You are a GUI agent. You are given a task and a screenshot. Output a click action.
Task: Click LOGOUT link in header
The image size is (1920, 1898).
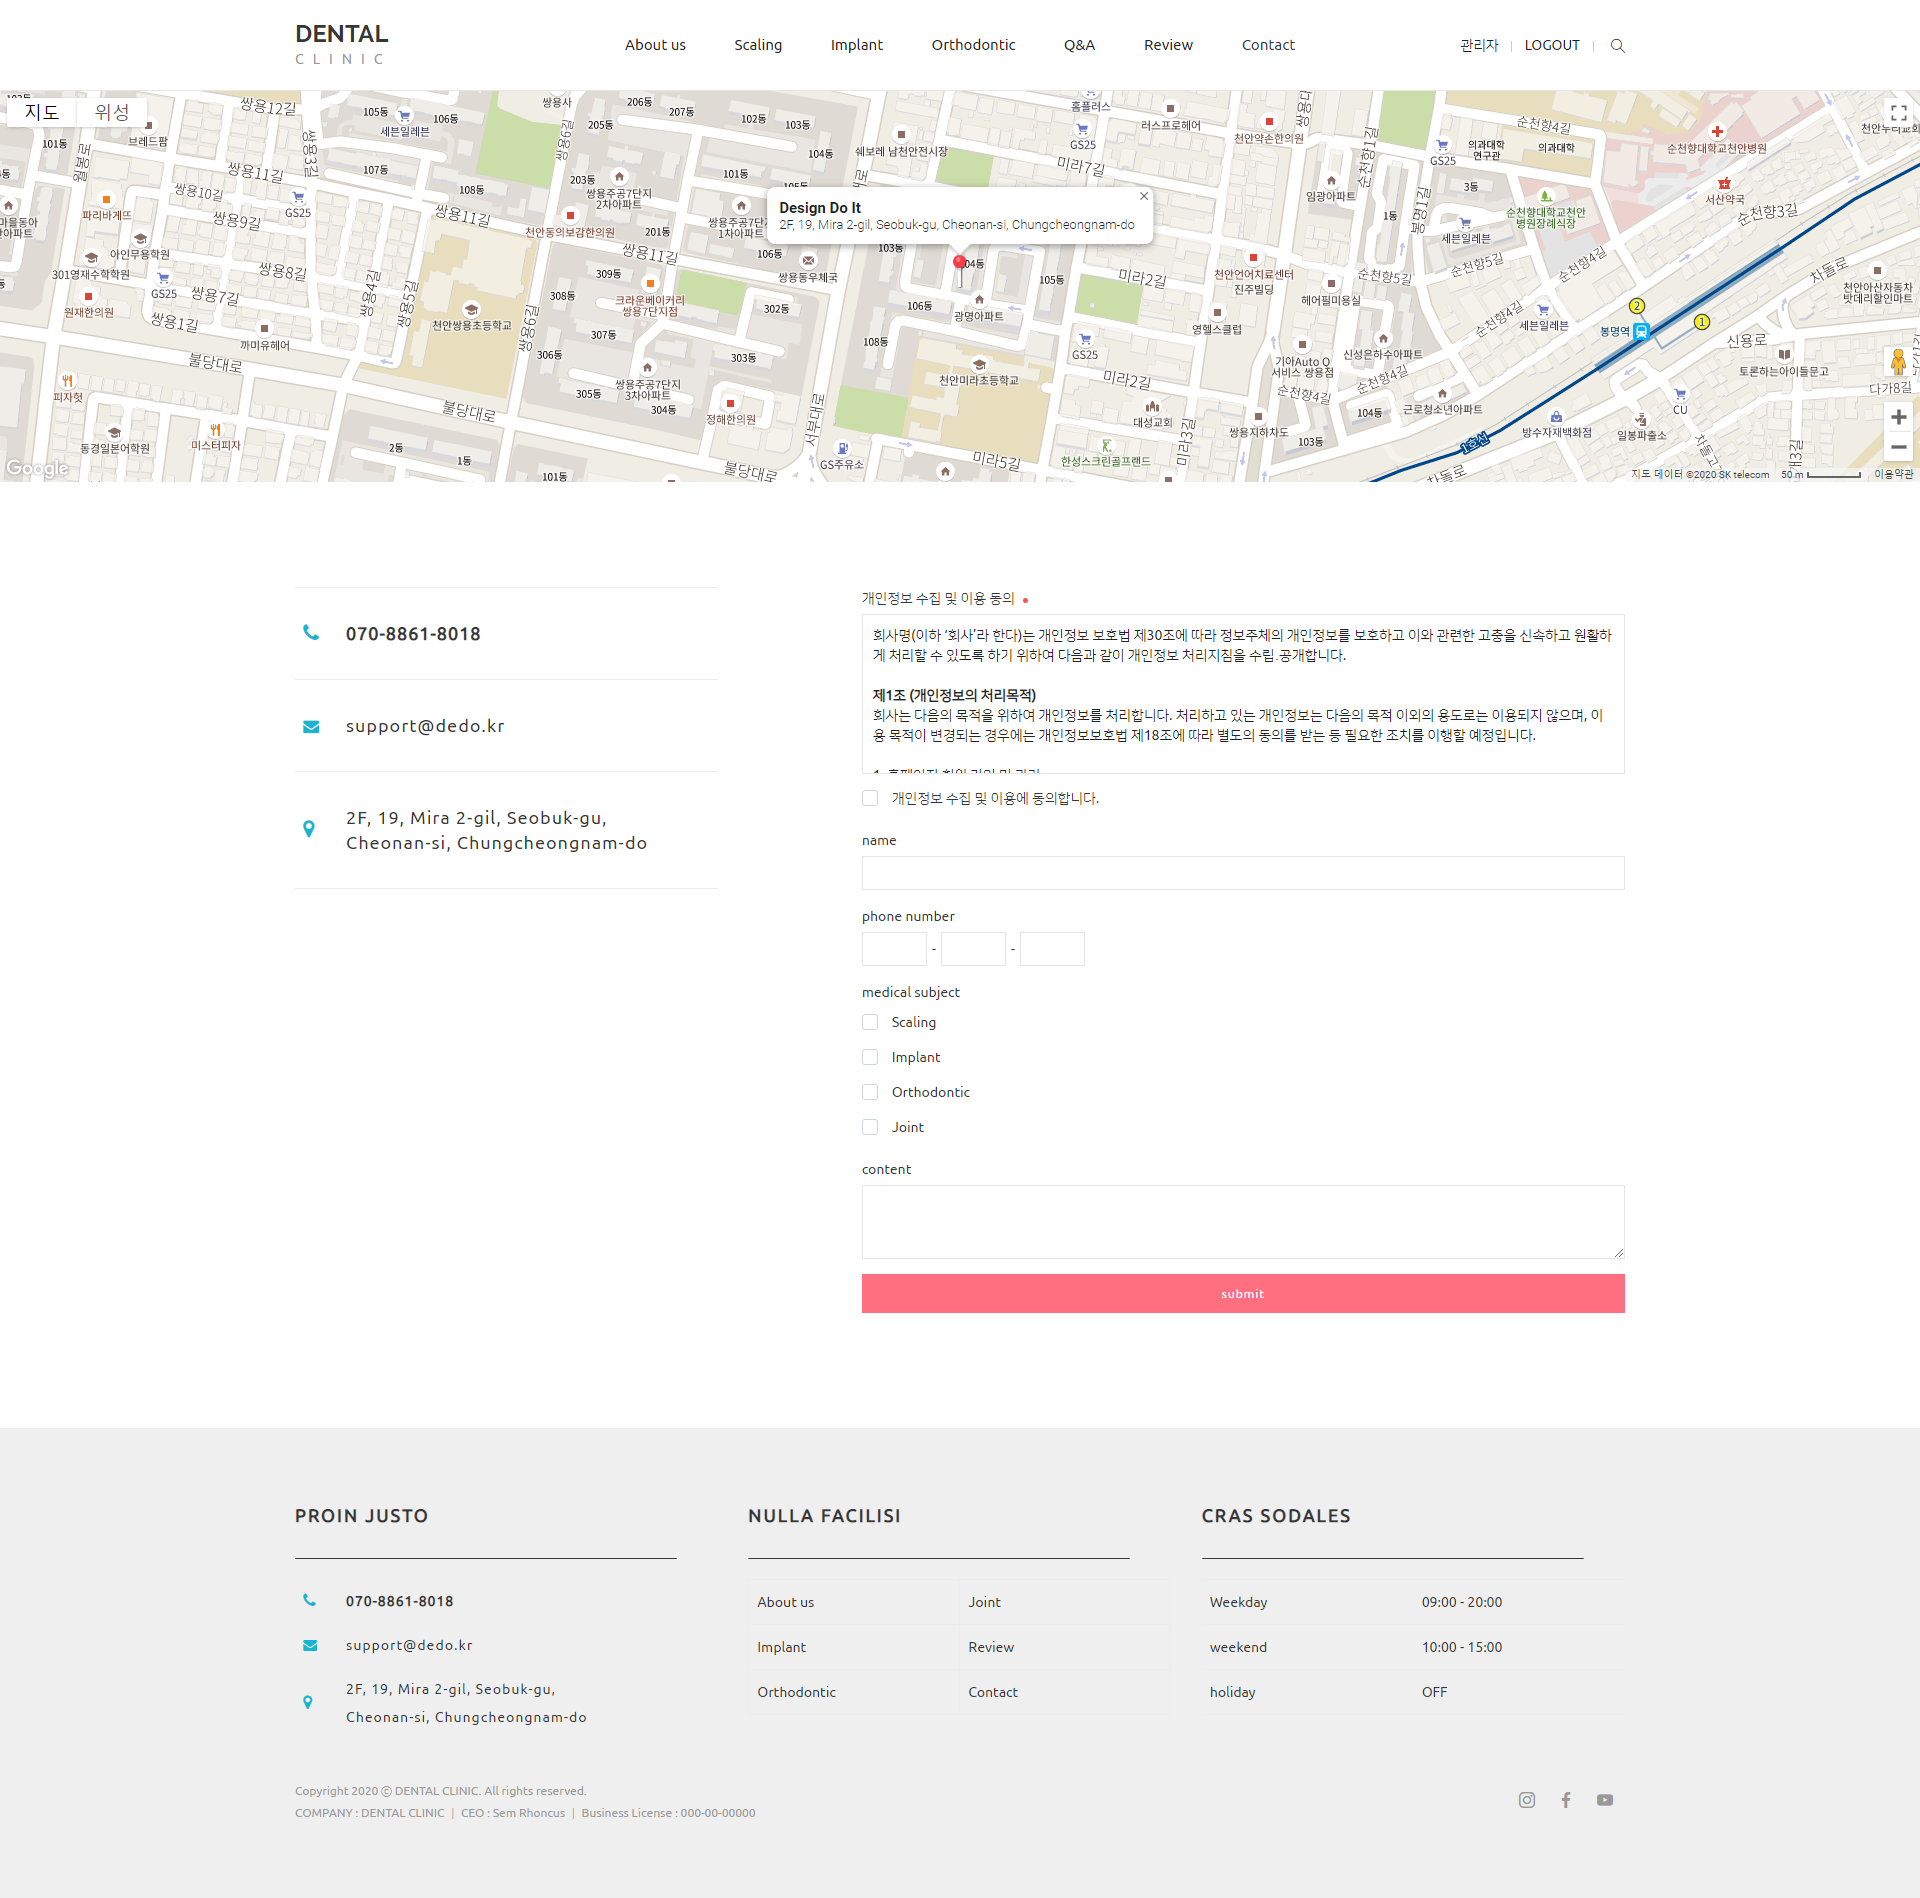click(x=1552, y=45)
